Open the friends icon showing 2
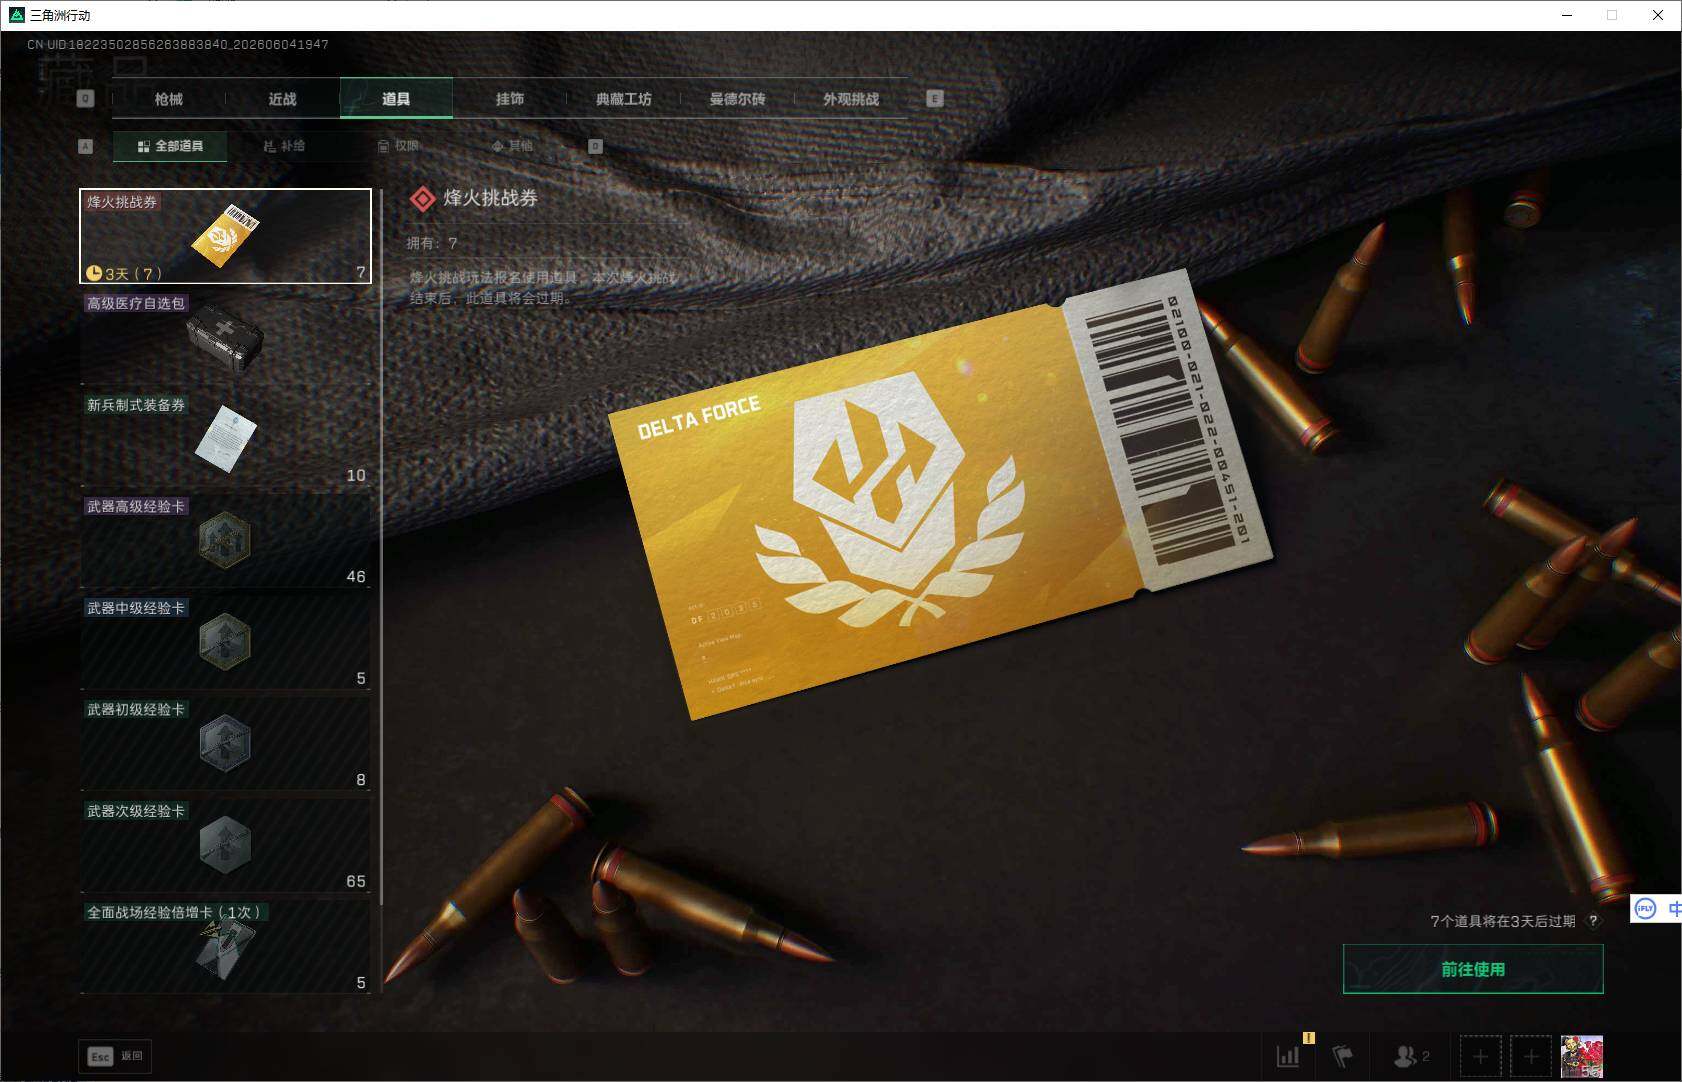 pos(1411,1056)
